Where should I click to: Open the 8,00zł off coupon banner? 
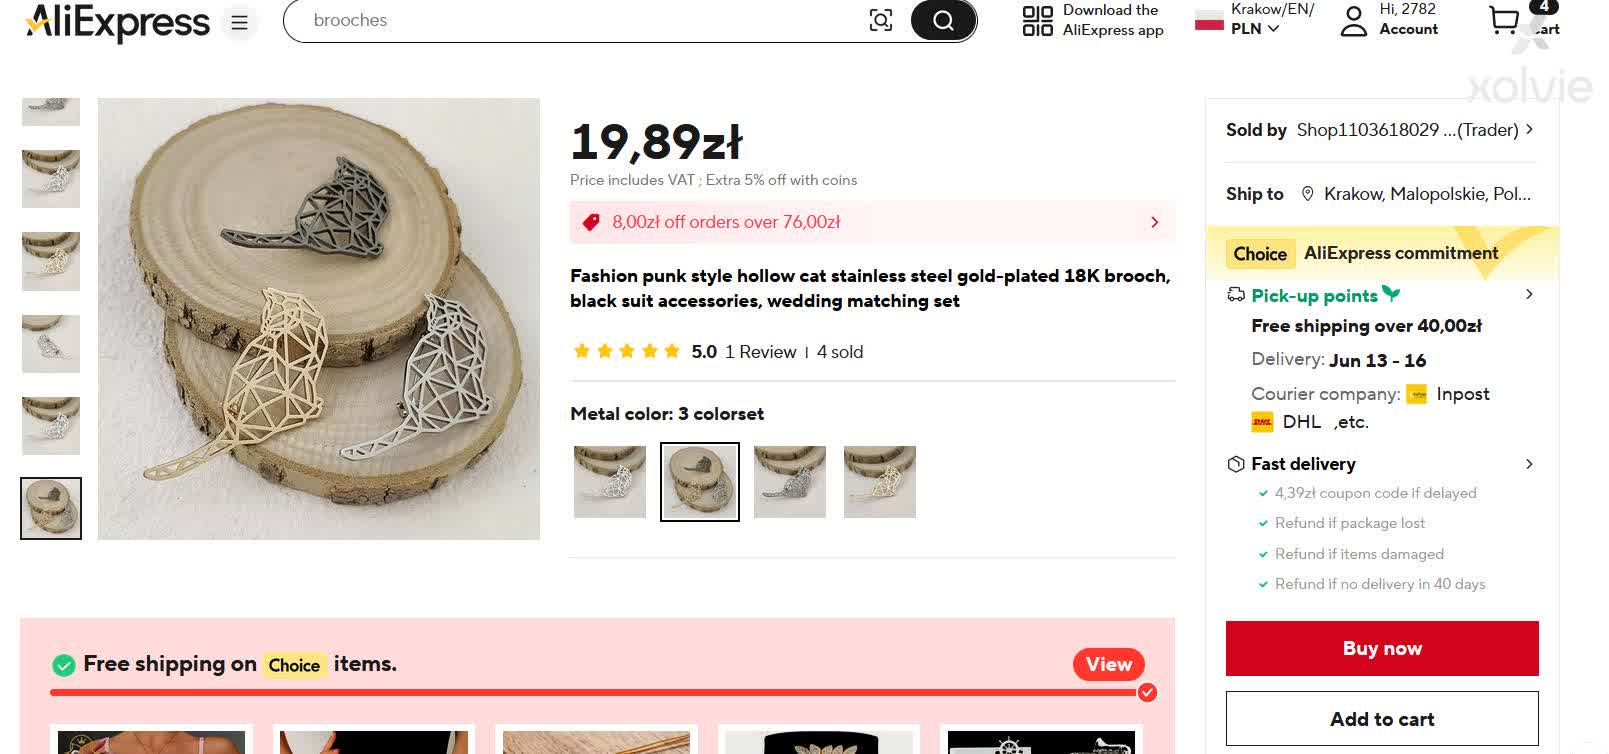coord(872,222)
